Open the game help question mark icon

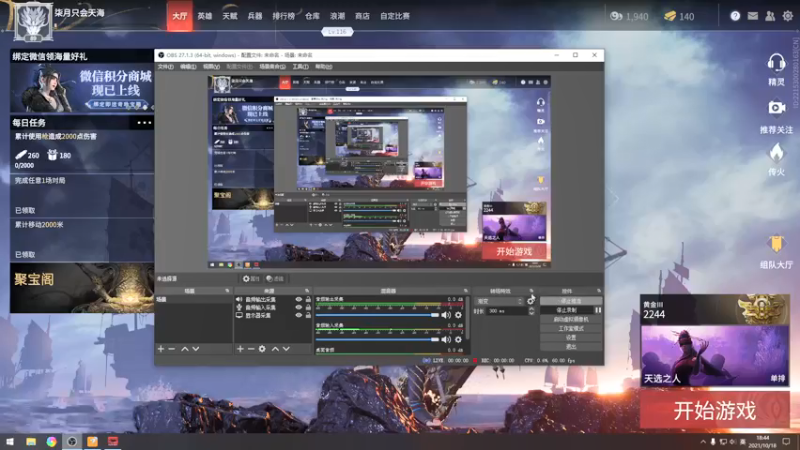(735, 16)
